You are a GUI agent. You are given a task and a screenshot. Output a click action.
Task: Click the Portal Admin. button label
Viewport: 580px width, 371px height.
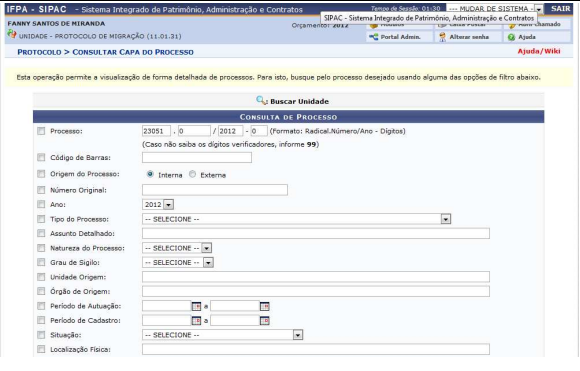401,37
